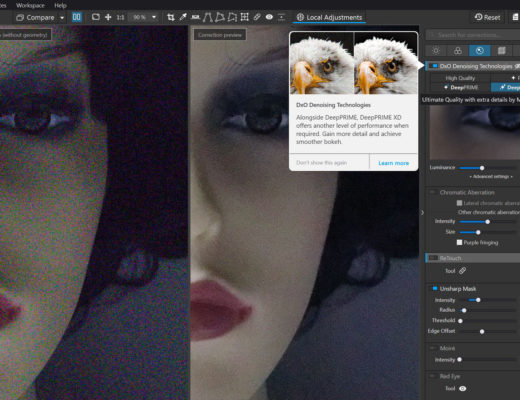This screenshot has height=400, width=520.
Task: Click the 90% zoom level field
Action: click(x=140, y=17)
